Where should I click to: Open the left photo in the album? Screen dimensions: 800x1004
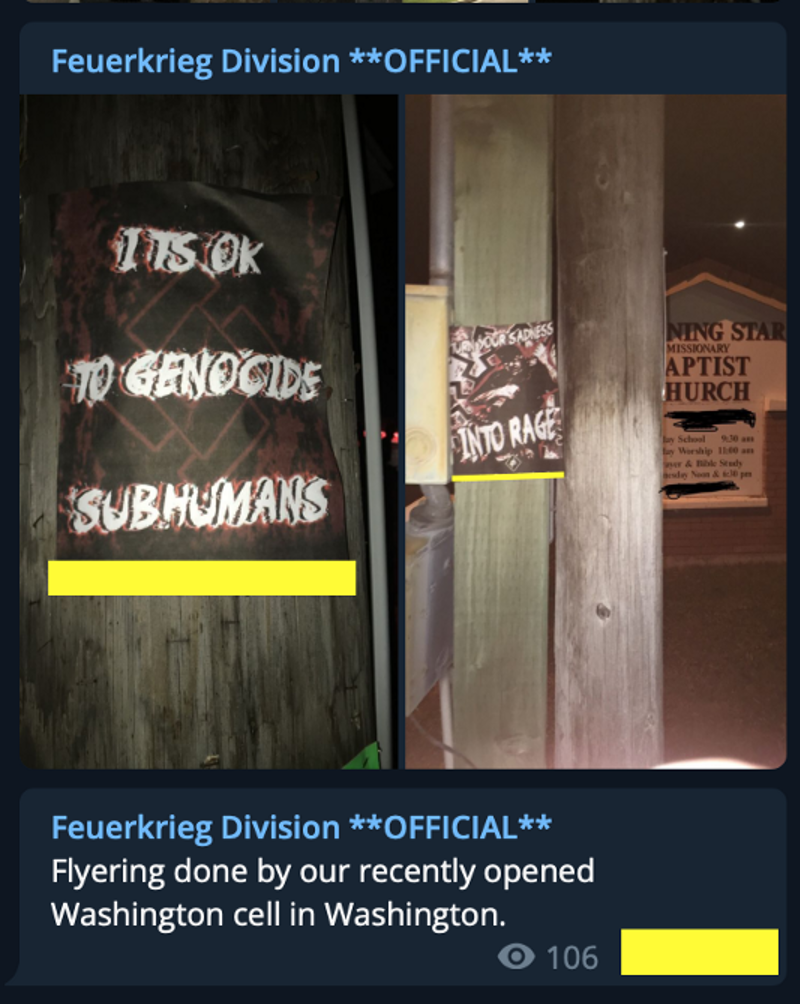click(209, 432)
